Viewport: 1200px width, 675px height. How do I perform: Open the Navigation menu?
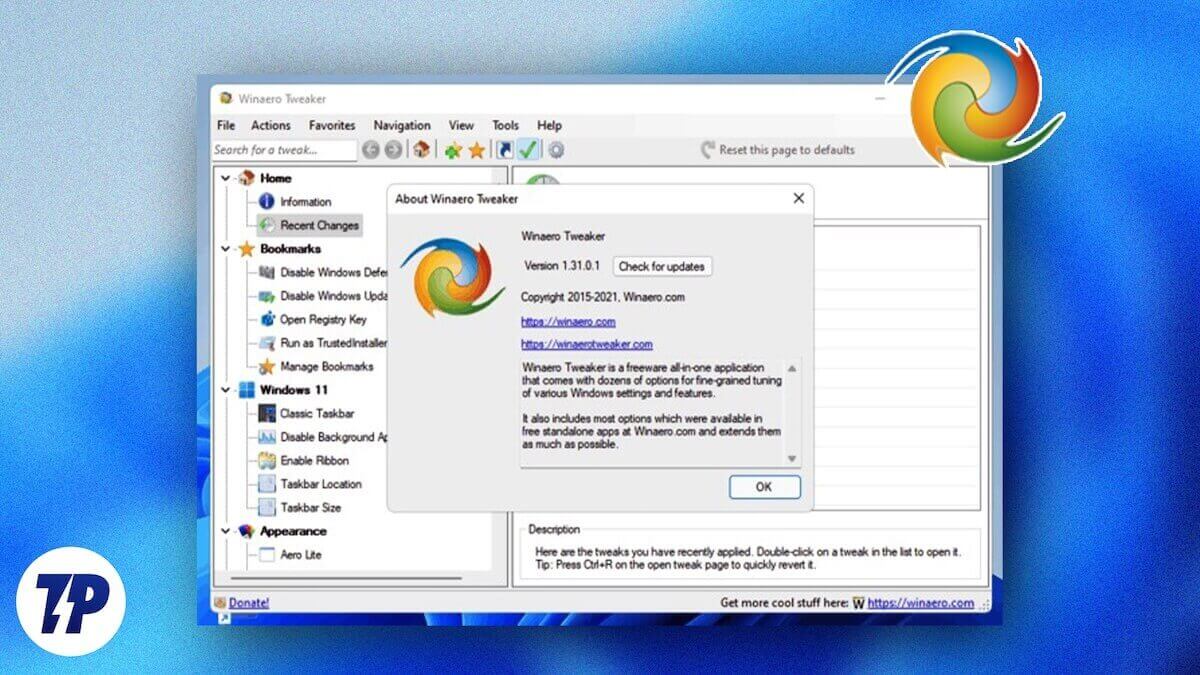(402, 125)
